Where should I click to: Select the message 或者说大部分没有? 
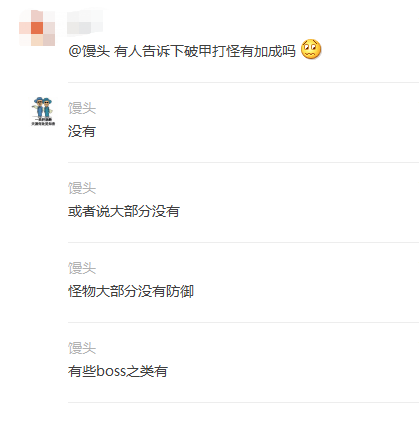pos(124,211)
